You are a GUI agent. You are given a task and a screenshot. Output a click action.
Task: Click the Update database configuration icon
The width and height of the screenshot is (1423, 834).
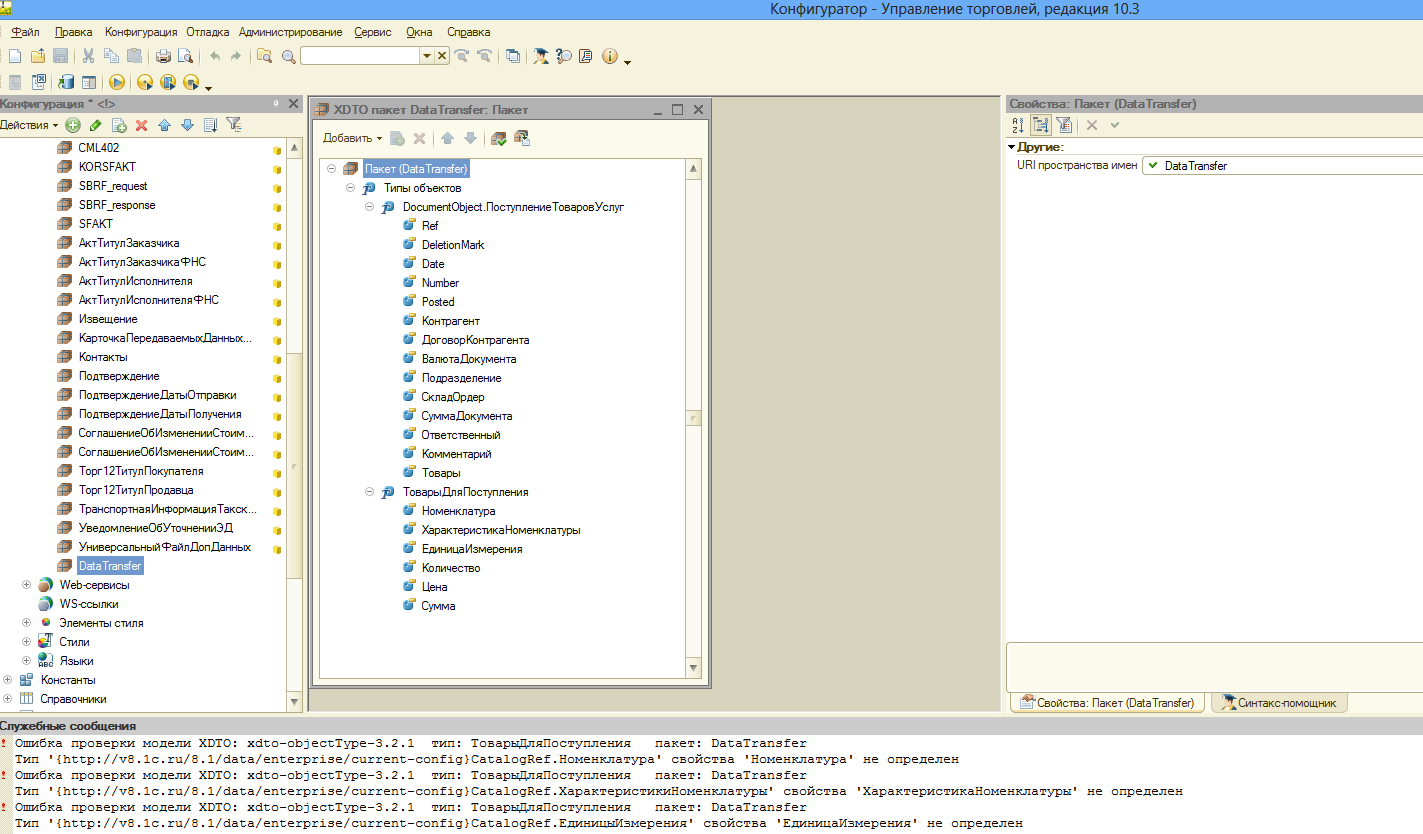click(x=67, y=82)
